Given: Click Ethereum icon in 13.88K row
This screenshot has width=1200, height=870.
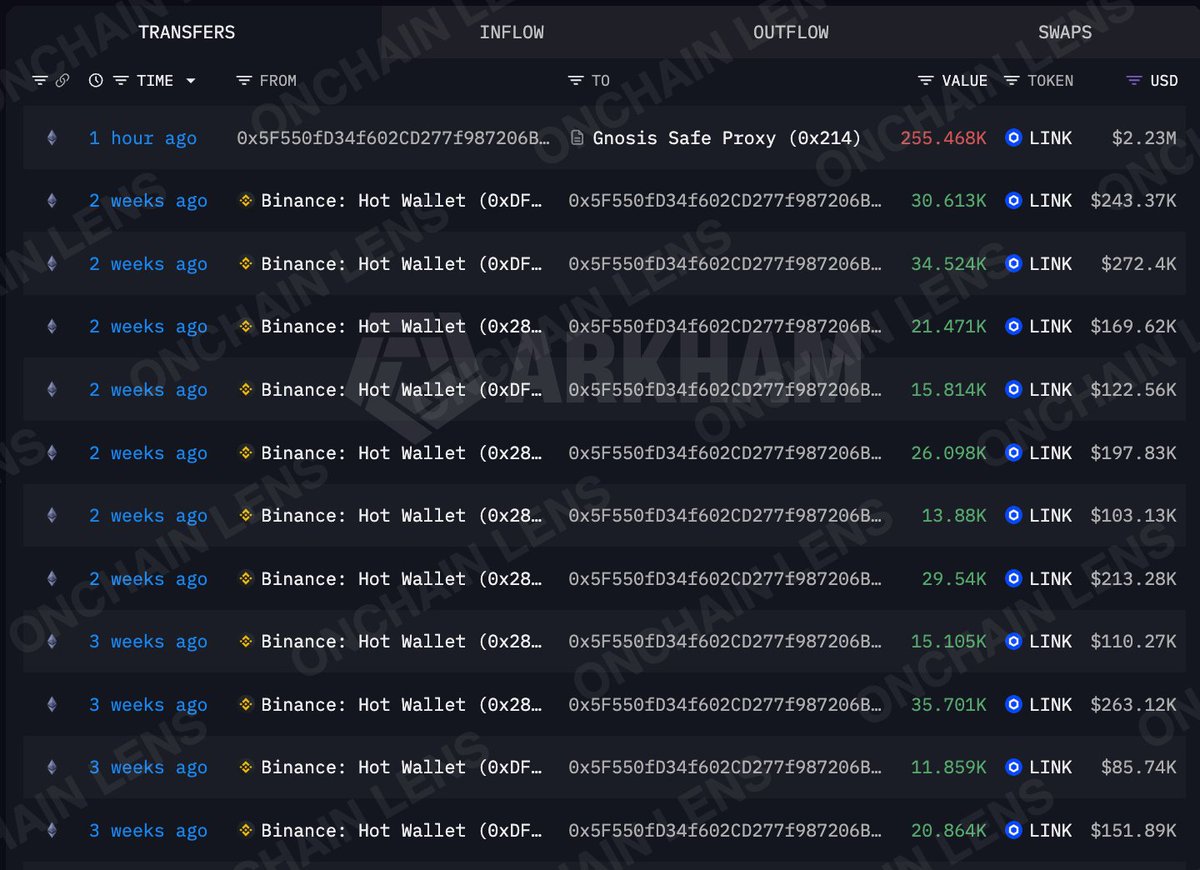Looking at the screenshot, I should 52,516.
